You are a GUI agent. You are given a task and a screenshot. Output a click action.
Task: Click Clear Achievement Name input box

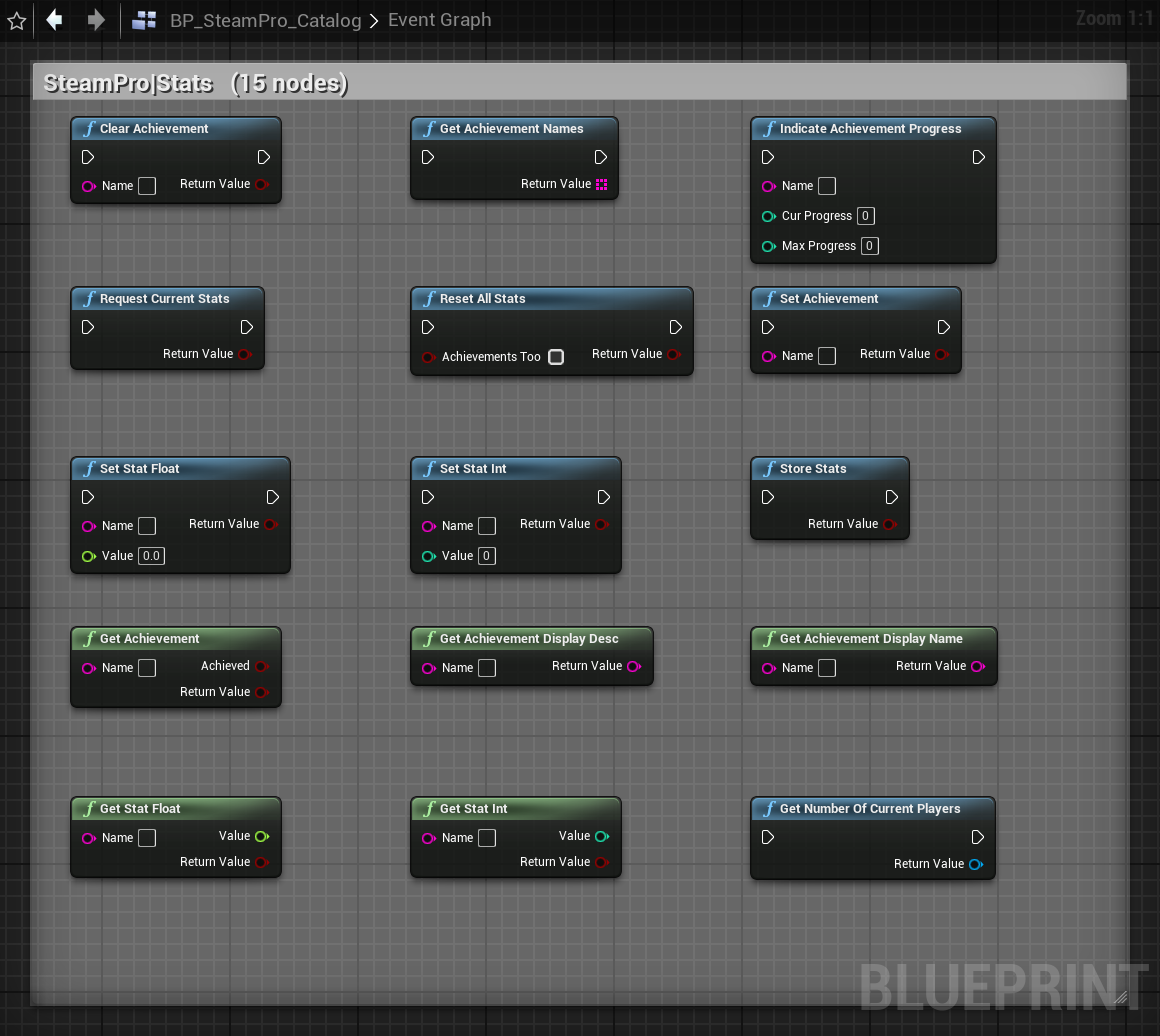pyautogui.click(x=147, y=186)
